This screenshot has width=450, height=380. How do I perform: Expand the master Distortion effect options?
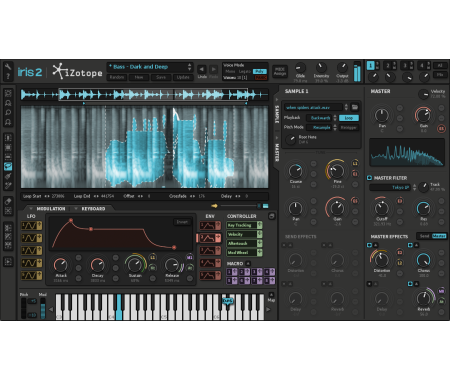tap(376, 245)
